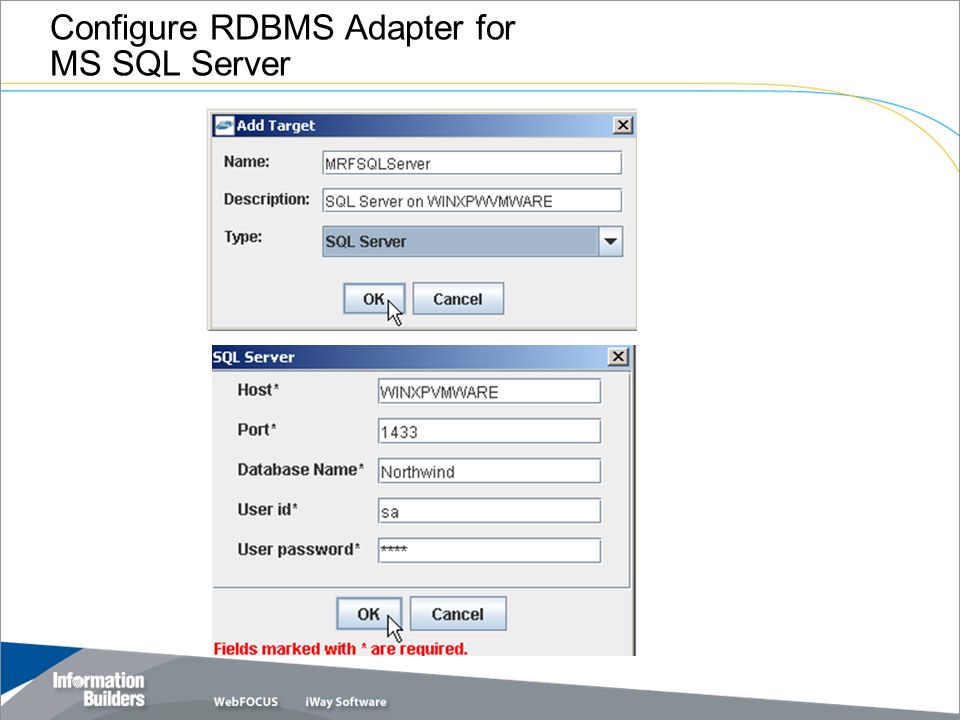The image size is (960, 720).
Task: Click the 'Port*' label
Action: [x=257, y=430]
